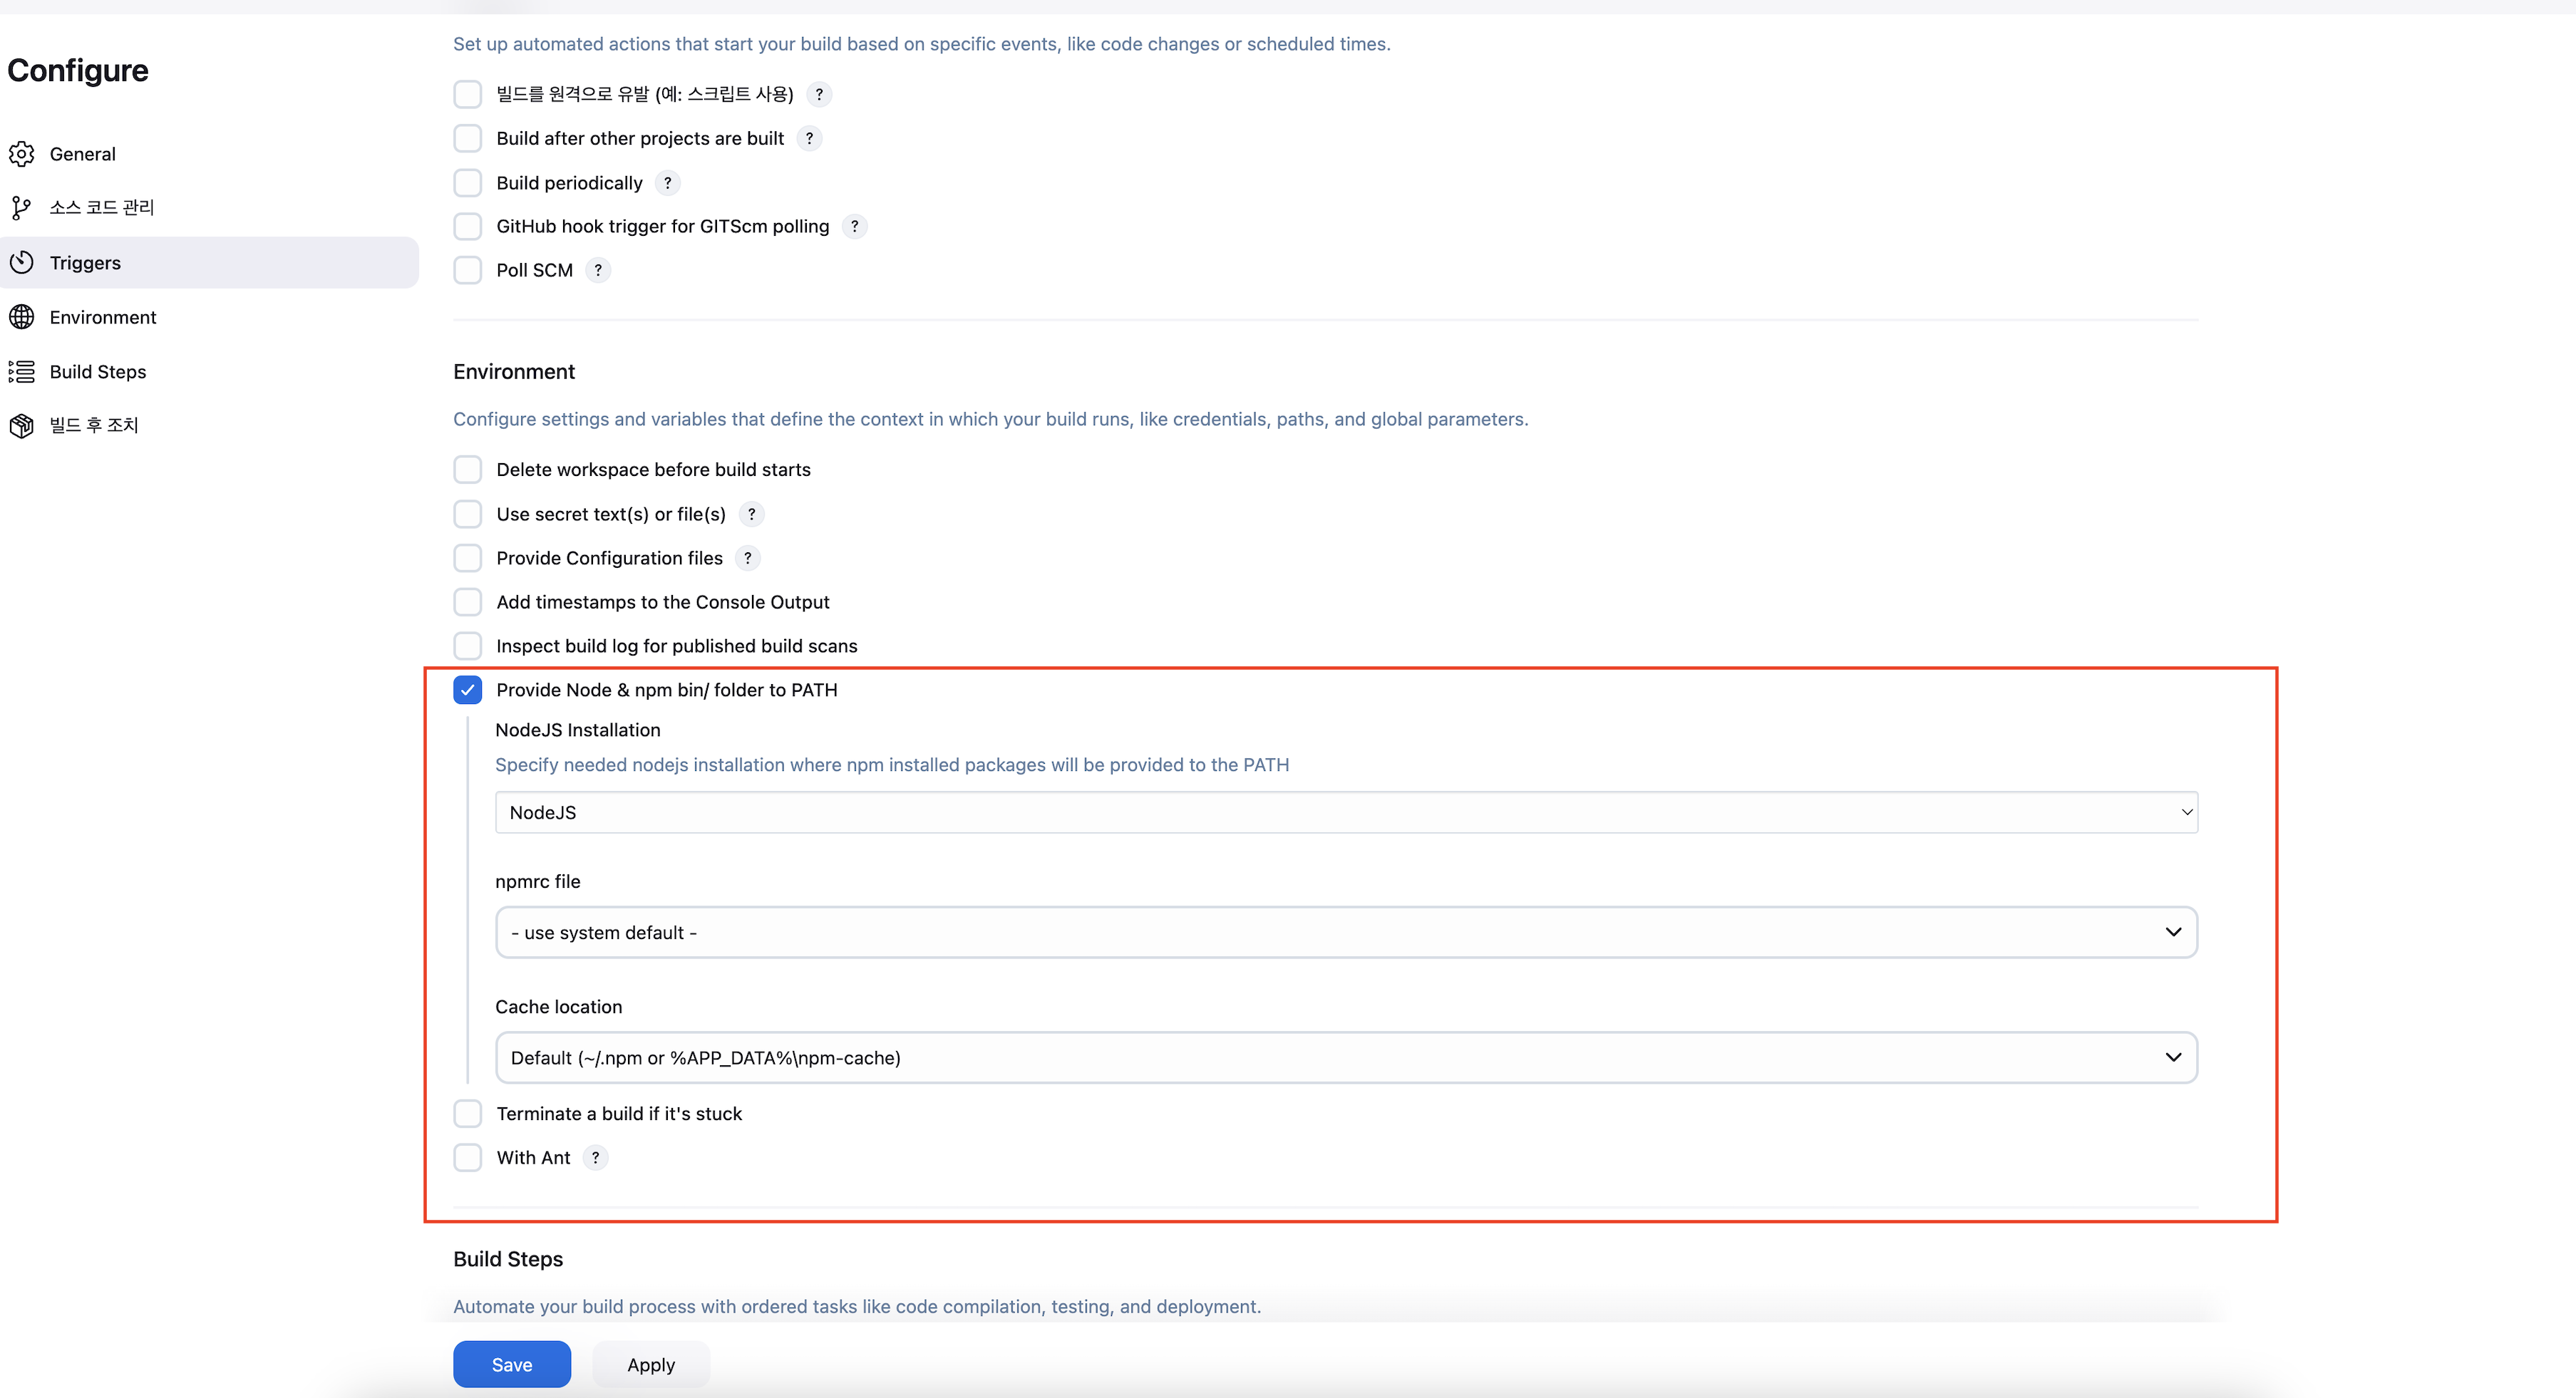Show help for With Ant option
Image resolution: width=2576 pixels, height=1398 pixels.
point(595,1158)
